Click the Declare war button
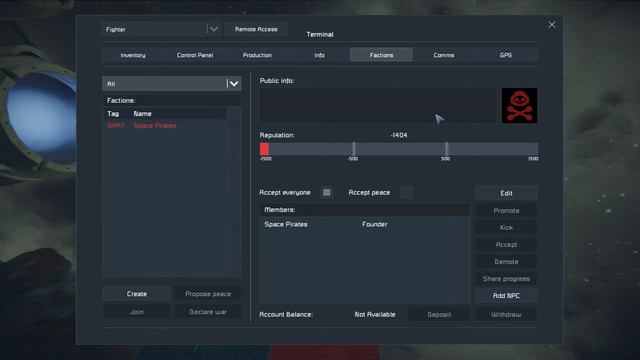Viewport: 640px width, 360px height. [208, 312]
